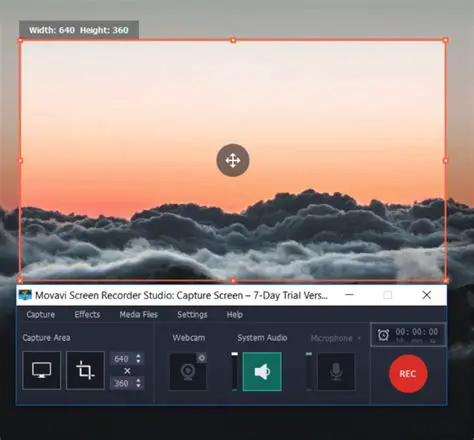Enable the microphone recording button
474x440 pixels.
(x=336, y=372)
